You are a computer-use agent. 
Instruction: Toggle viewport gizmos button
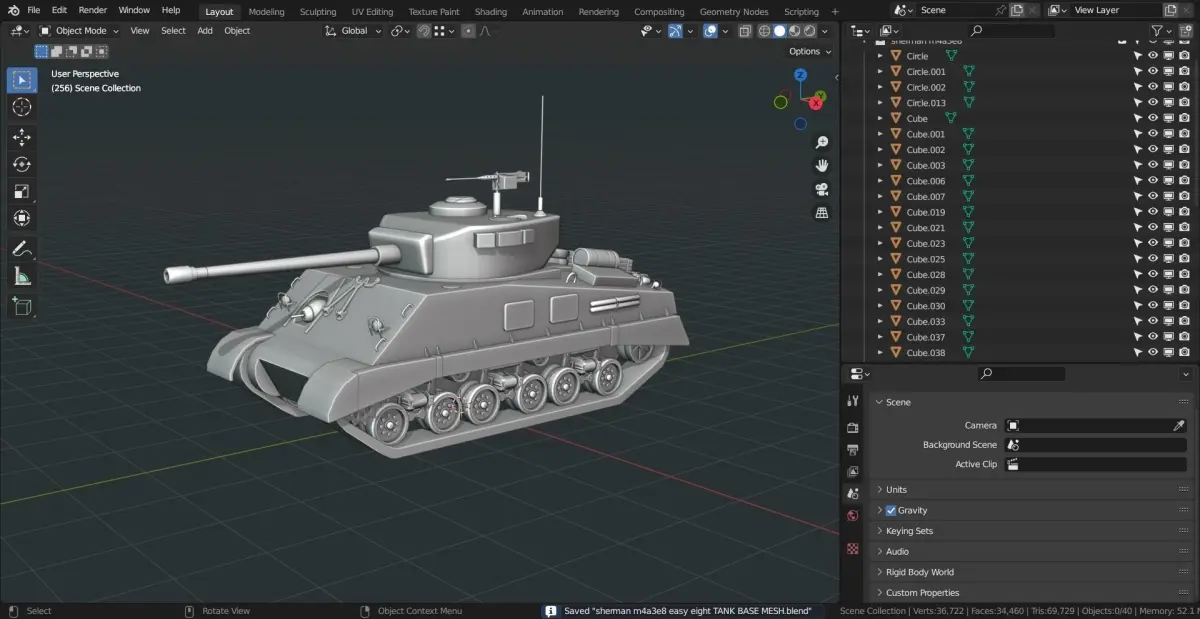click(675, 31)
